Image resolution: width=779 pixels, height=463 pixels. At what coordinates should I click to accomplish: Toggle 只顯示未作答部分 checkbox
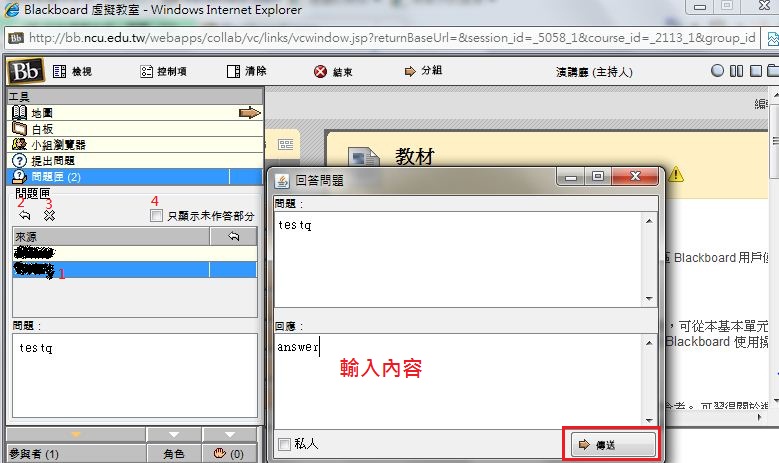155,216
